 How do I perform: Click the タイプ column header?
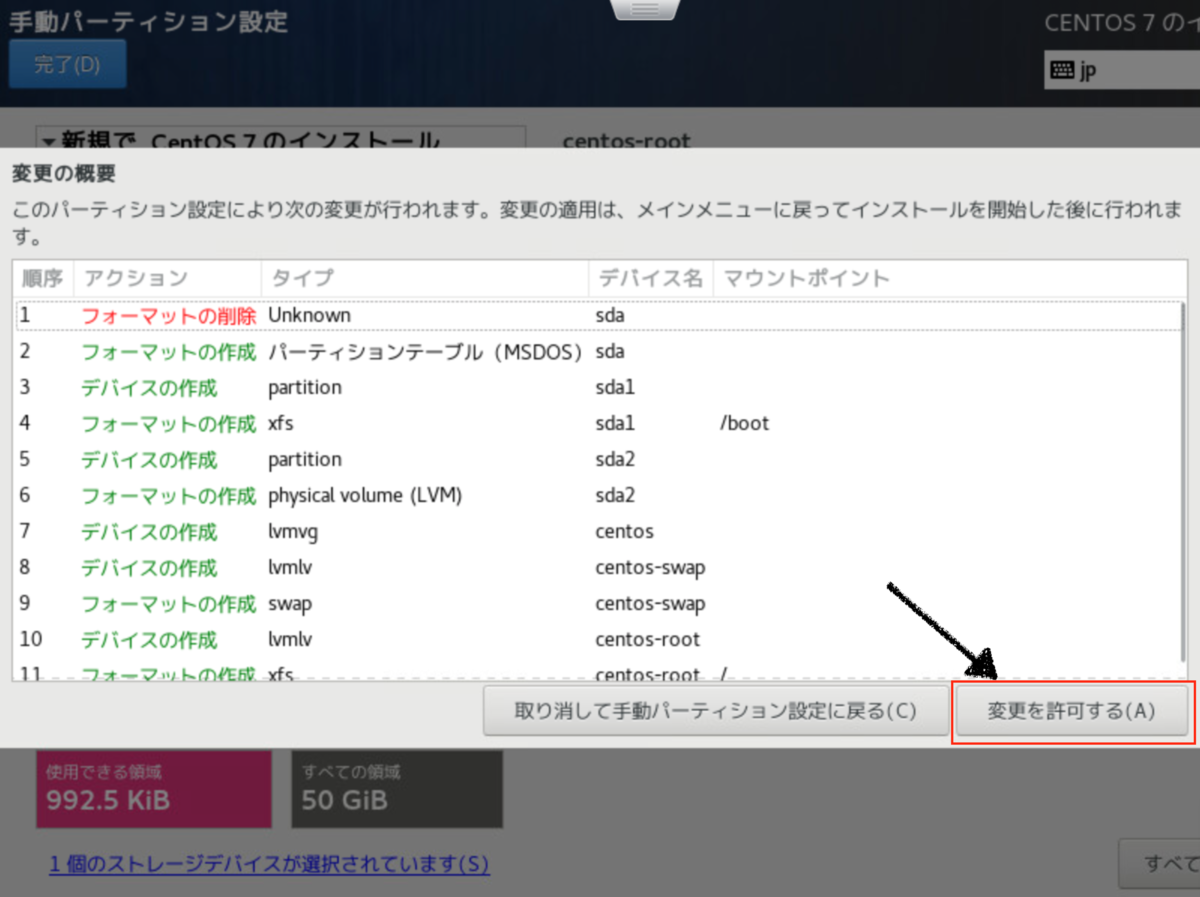(x=425, y=277)
